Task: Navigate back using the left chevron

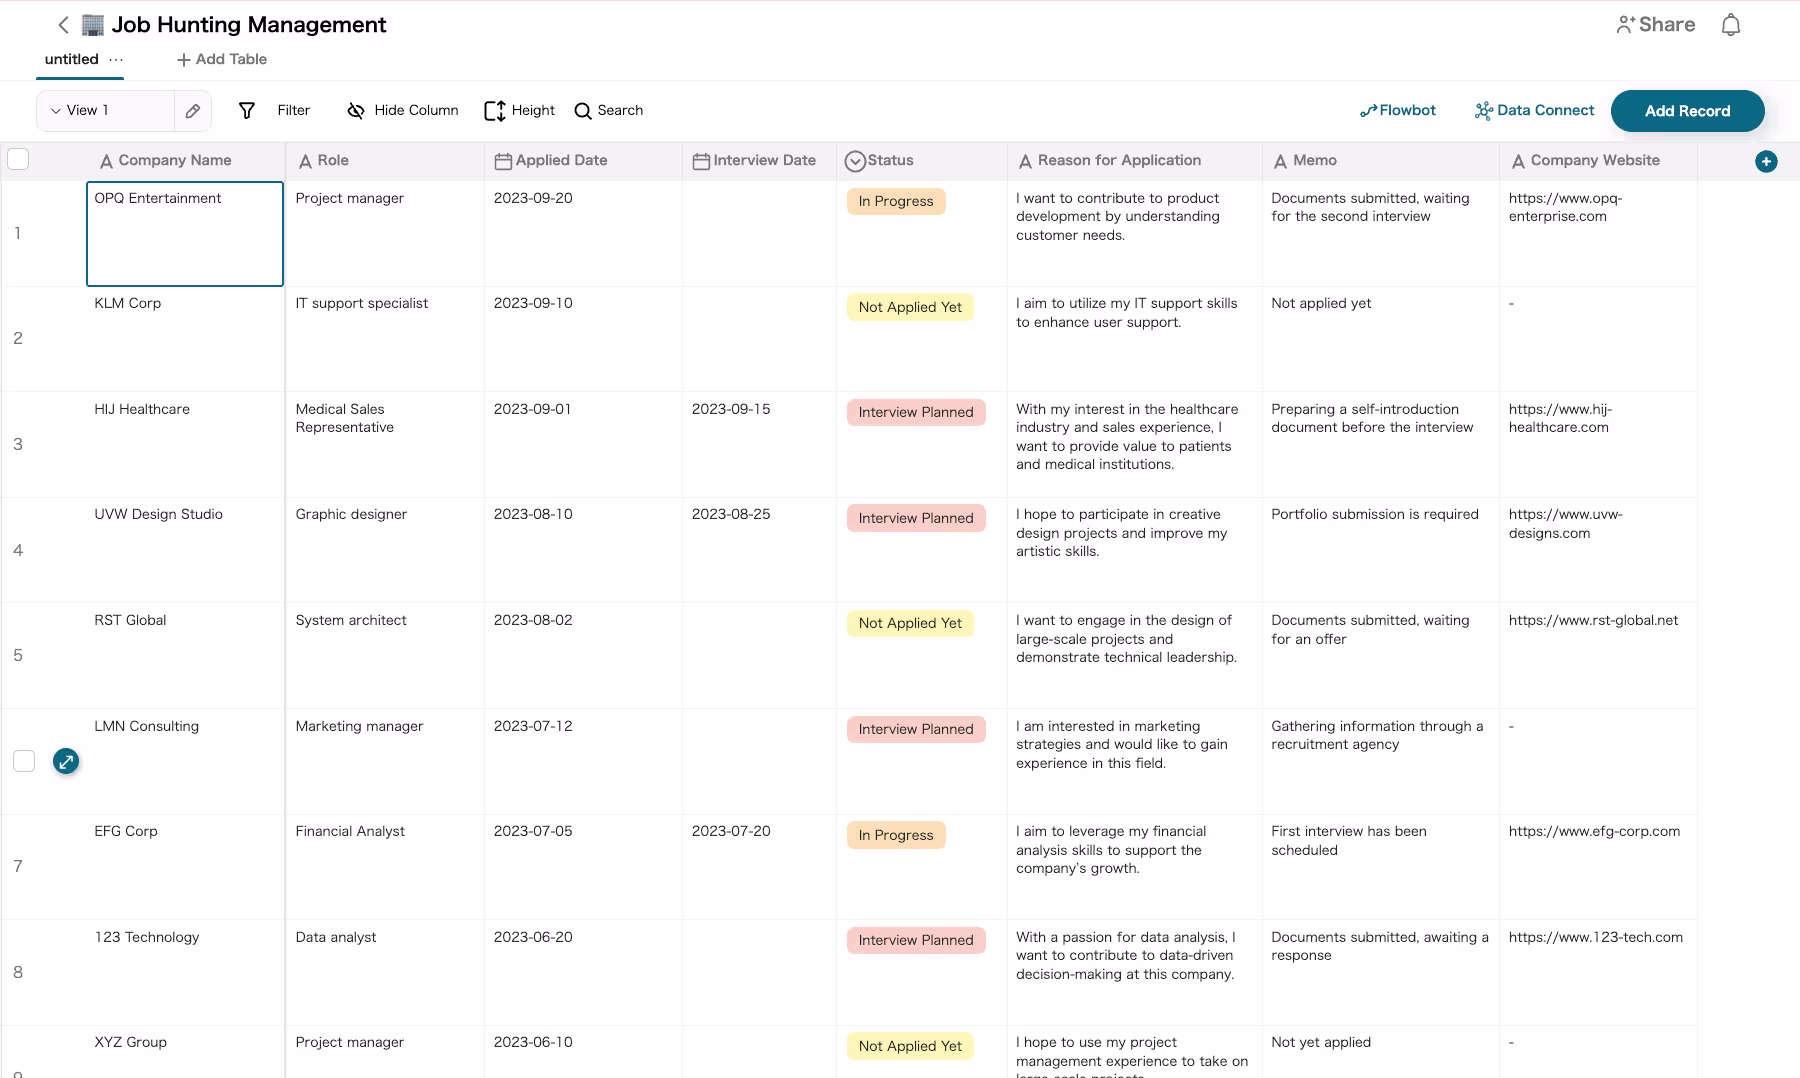Action: pyautogui.click(x=62, y=24)
